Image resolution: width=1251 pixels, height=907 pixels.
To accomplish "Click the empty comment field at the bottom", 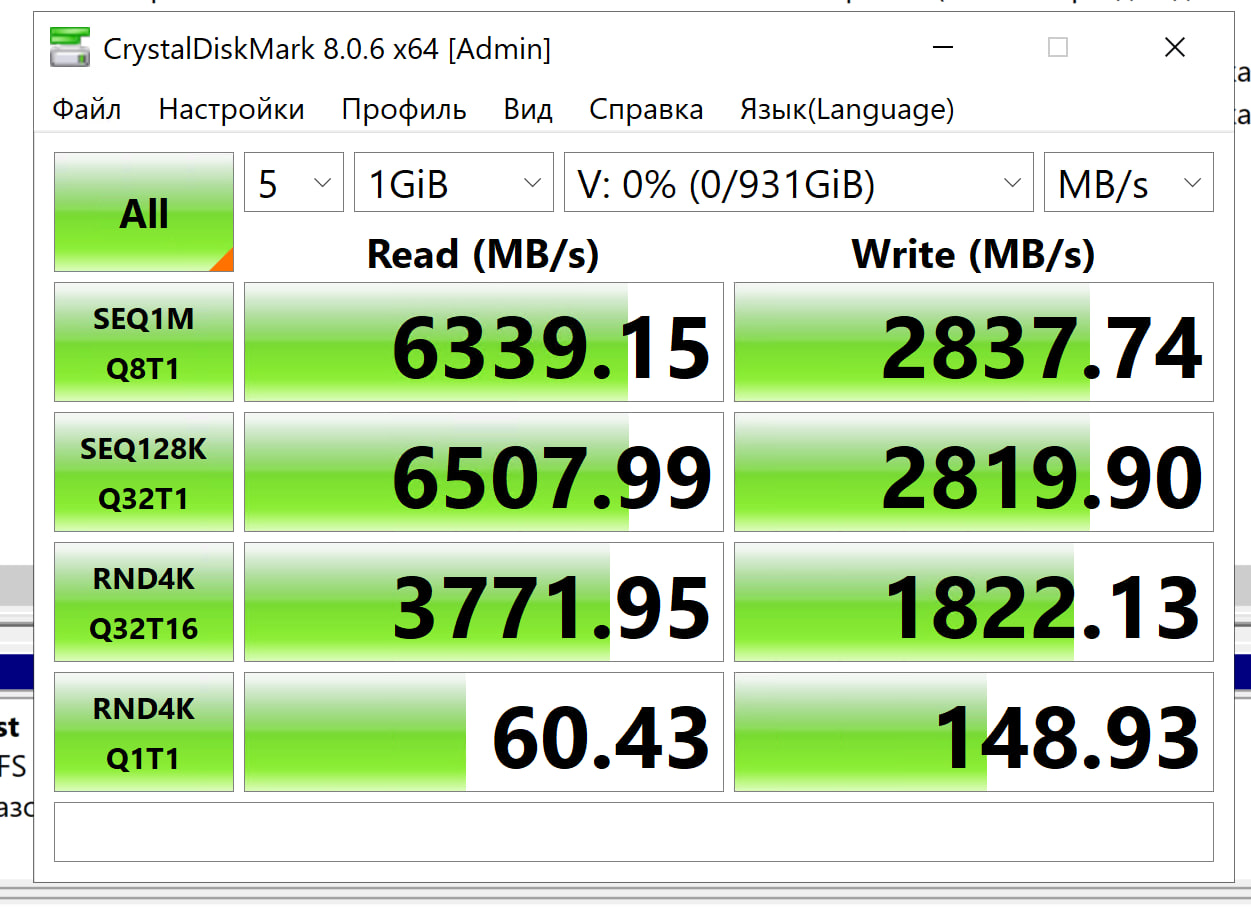I will point(634,832).
